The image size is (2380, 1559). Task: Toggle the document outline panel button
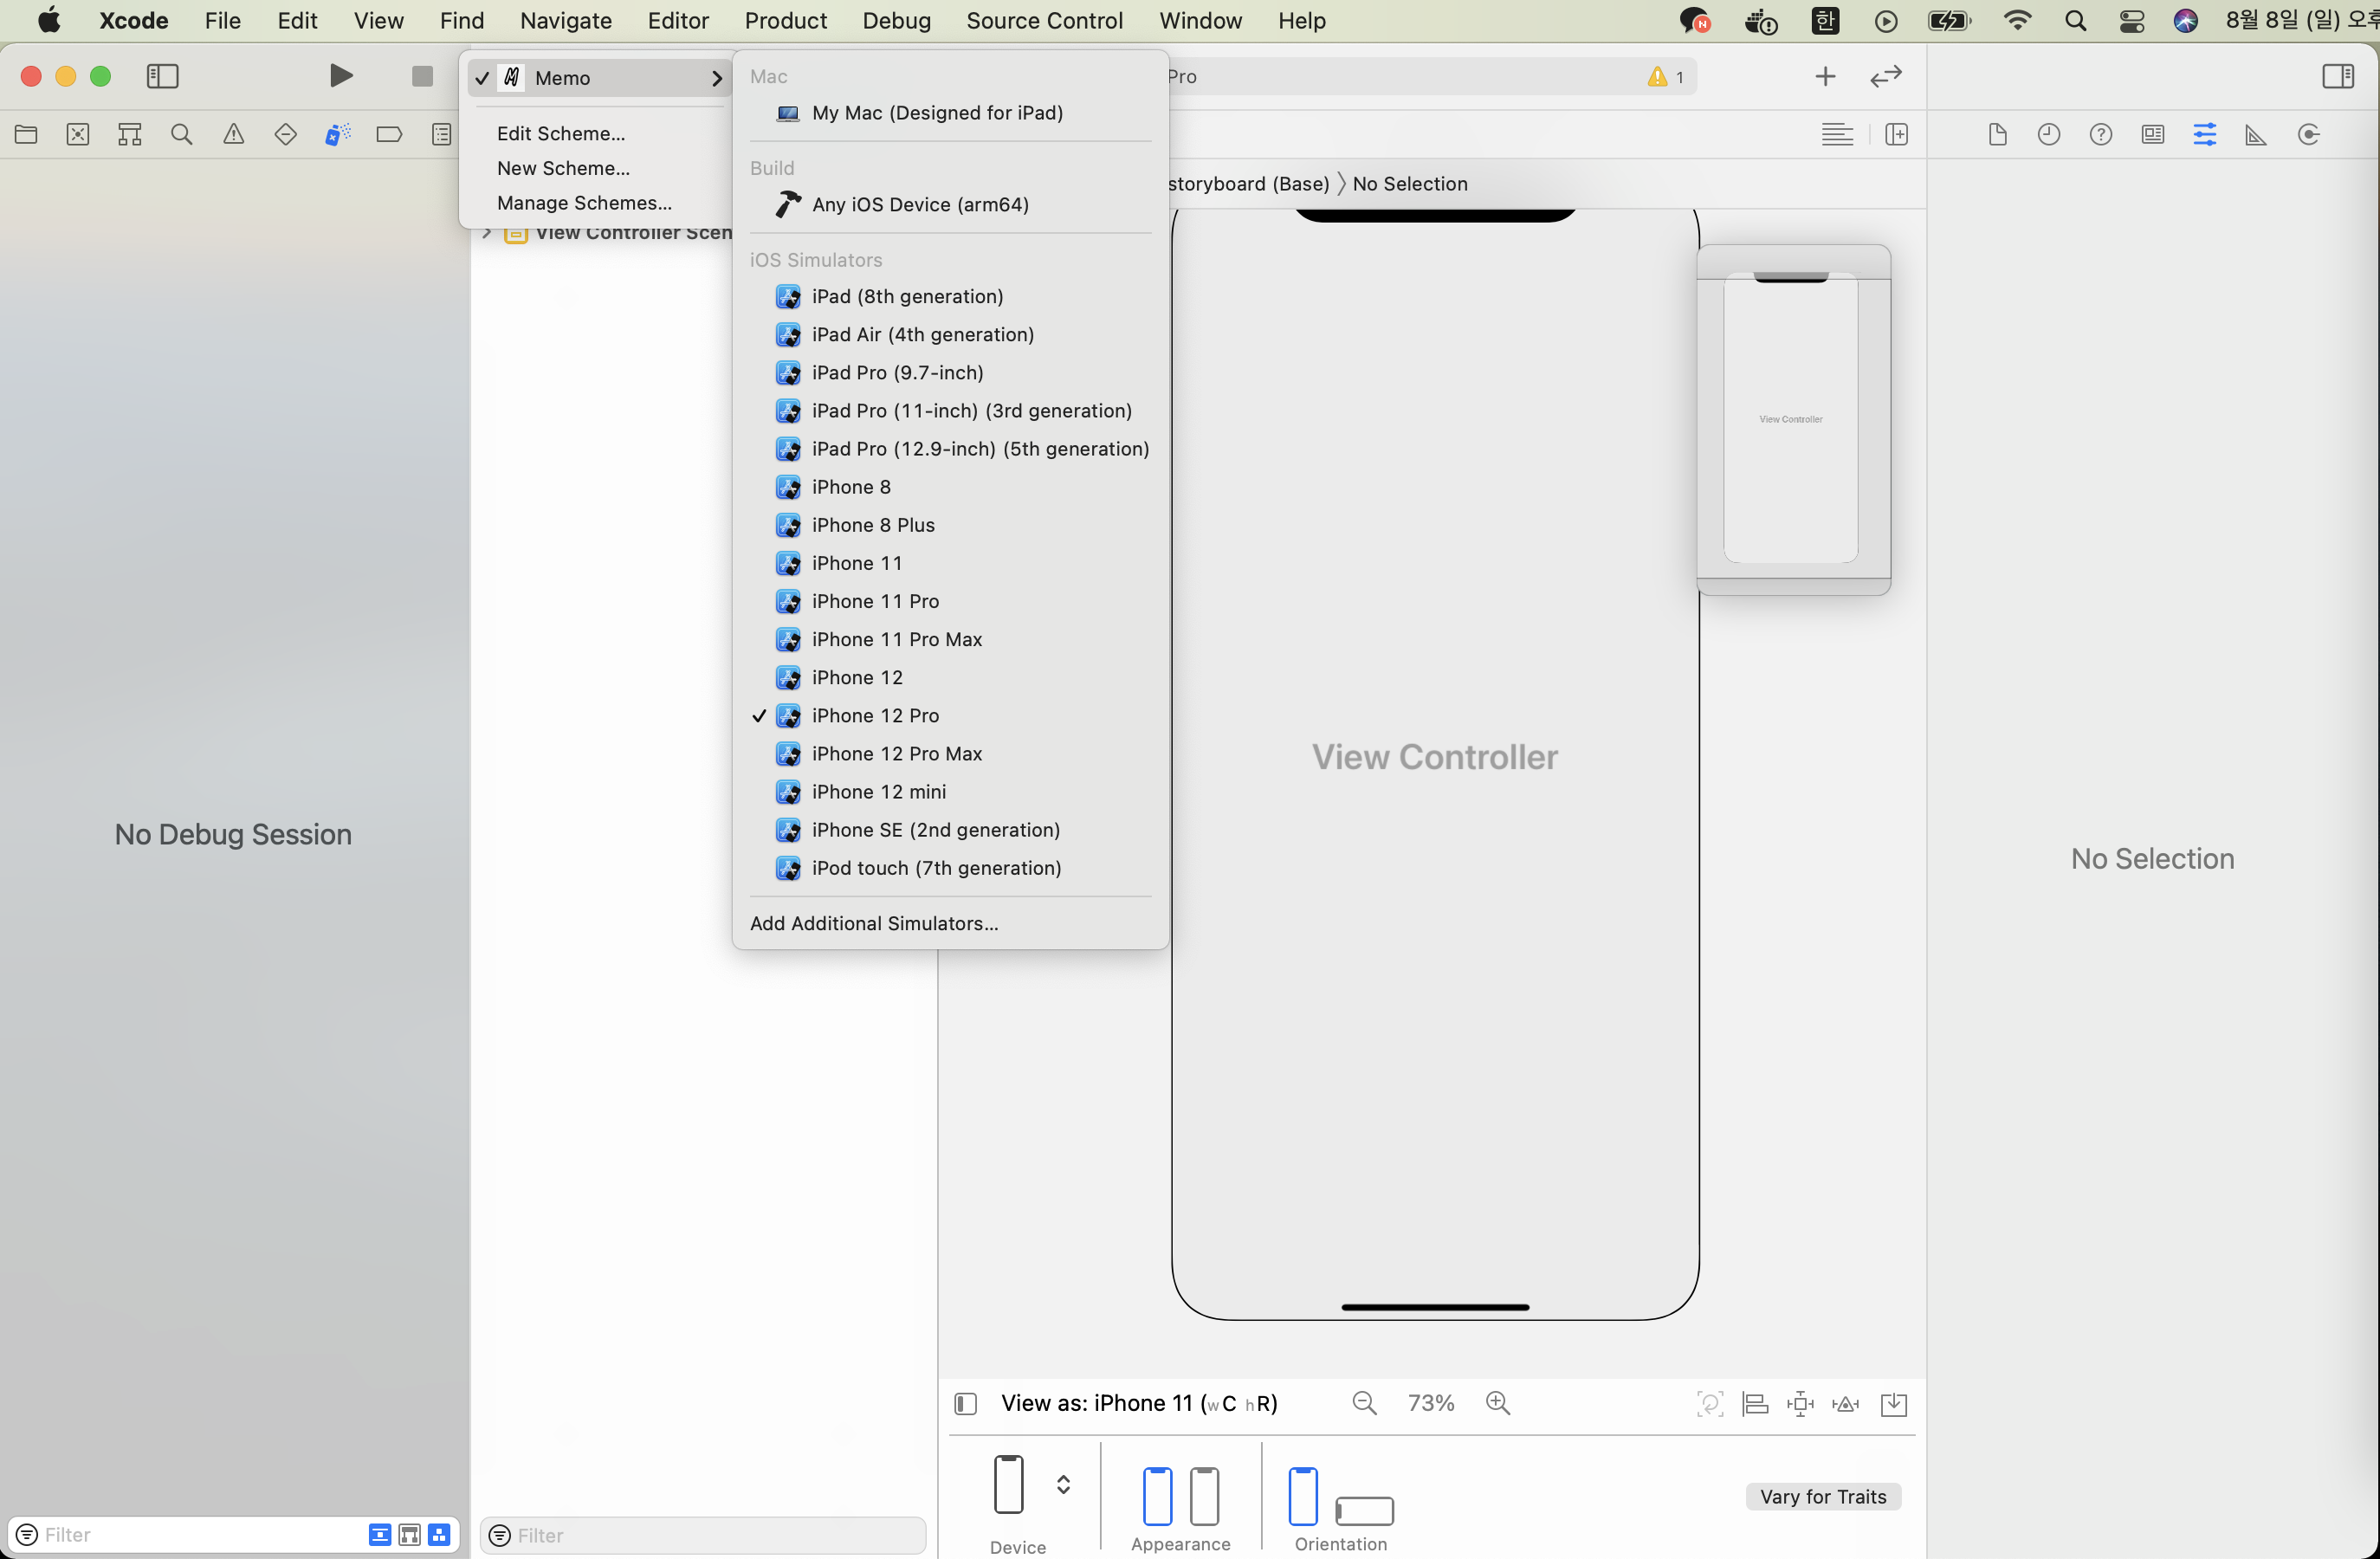click(x=965, y=1404)
